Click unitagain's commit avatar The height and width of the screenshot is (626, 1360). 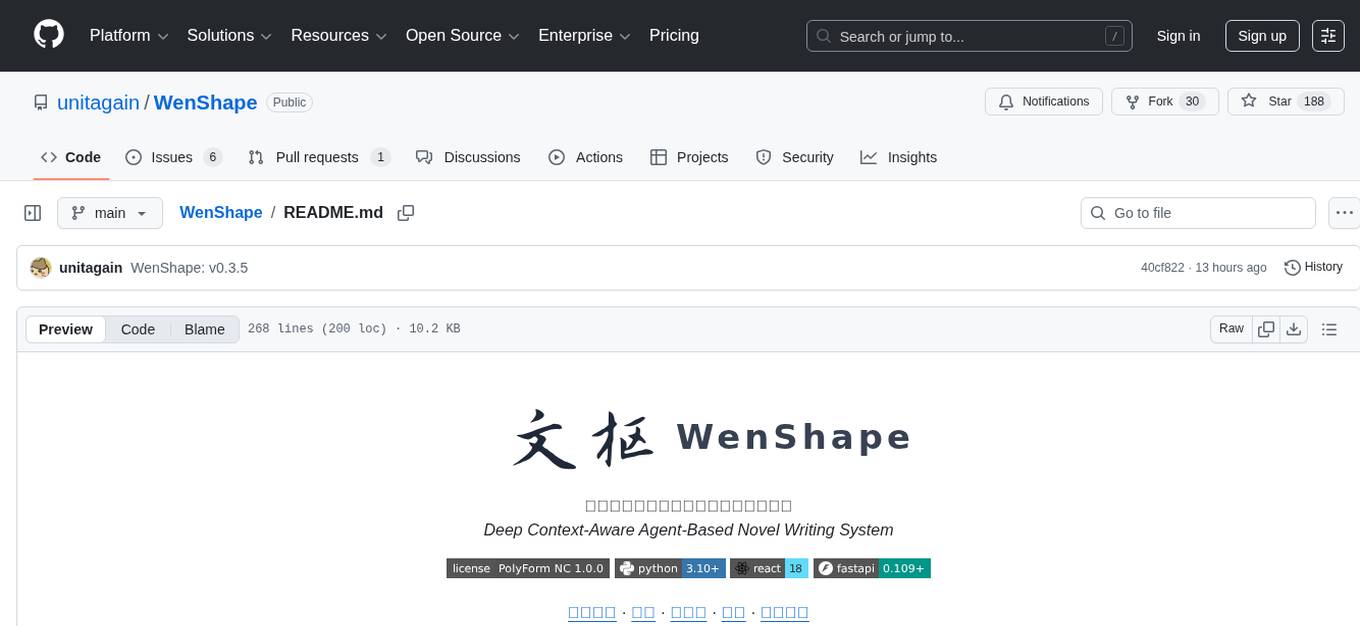coord(40,267)
